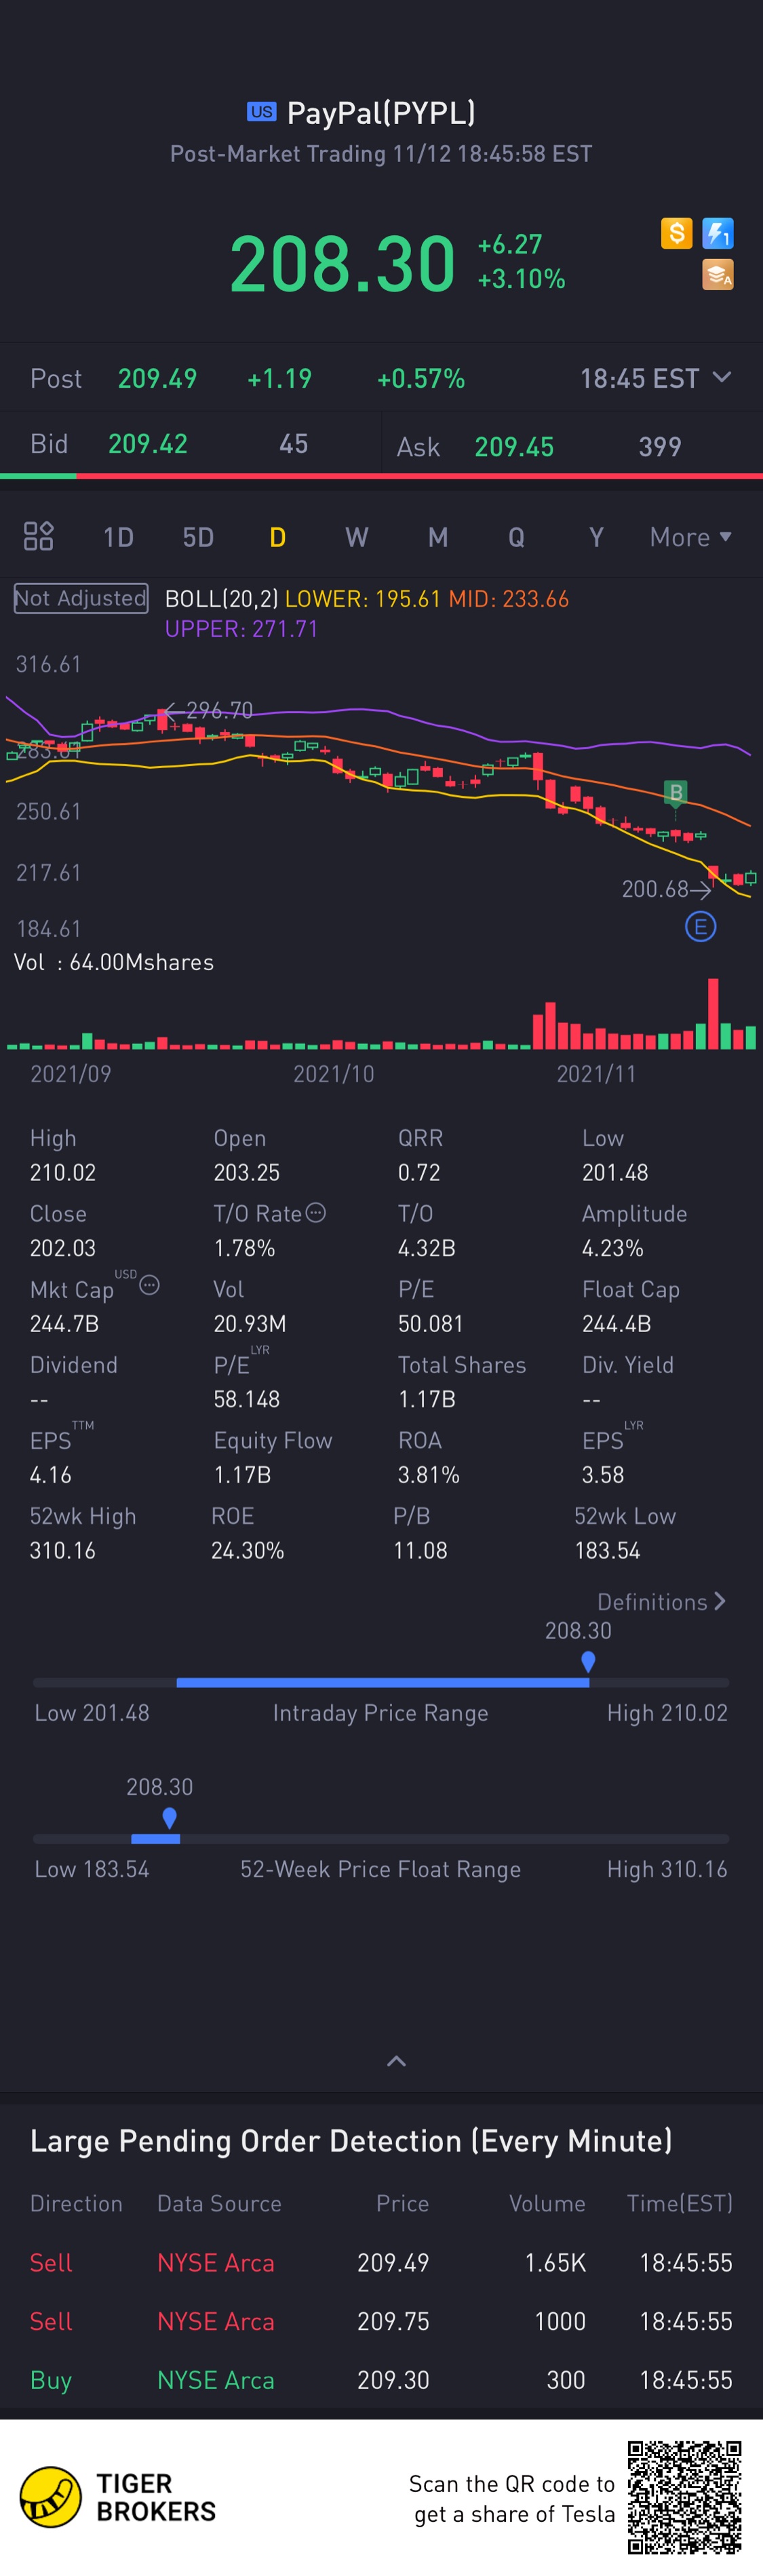Screen dimensions: 763x2576
Task: Tap the orange dollar-sign badge icon
Action: (676, 233)
